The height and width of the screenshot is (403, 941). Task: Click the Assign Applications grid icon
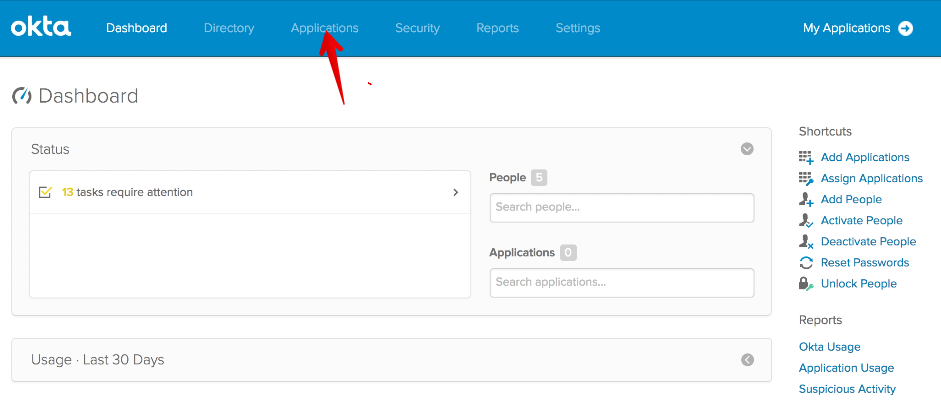806,179
